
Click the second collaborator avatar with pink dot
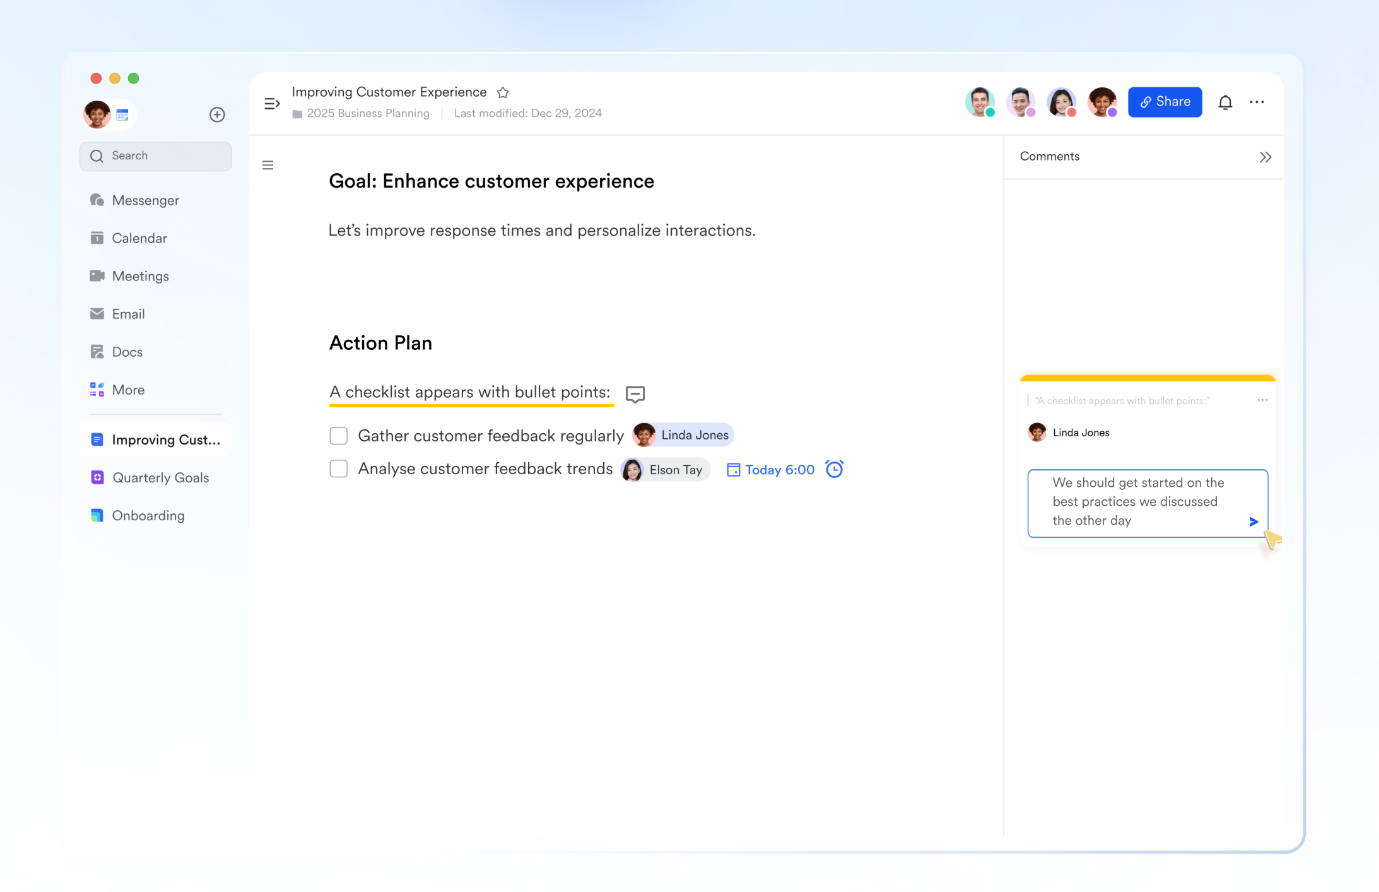[x=1021, y=102]
